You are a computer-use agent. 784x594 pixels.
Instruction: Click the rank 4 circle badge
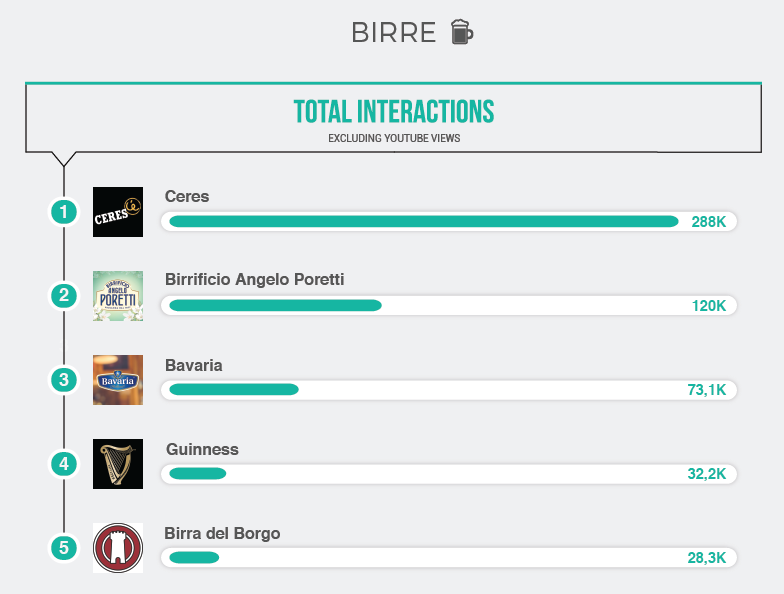pos(64,464)
